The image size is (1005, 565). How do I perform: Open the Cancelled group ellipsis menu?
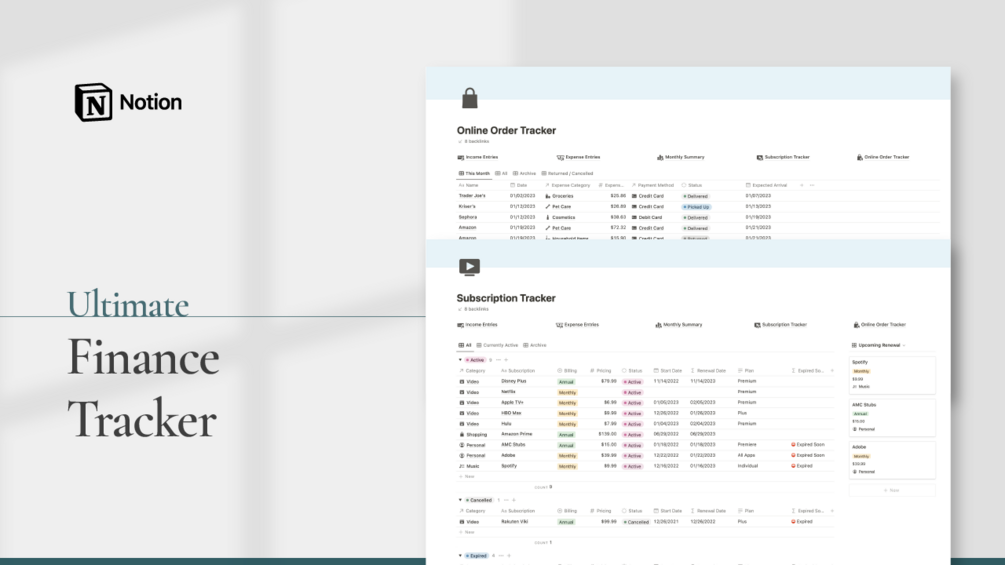click(x=506, y=500)
